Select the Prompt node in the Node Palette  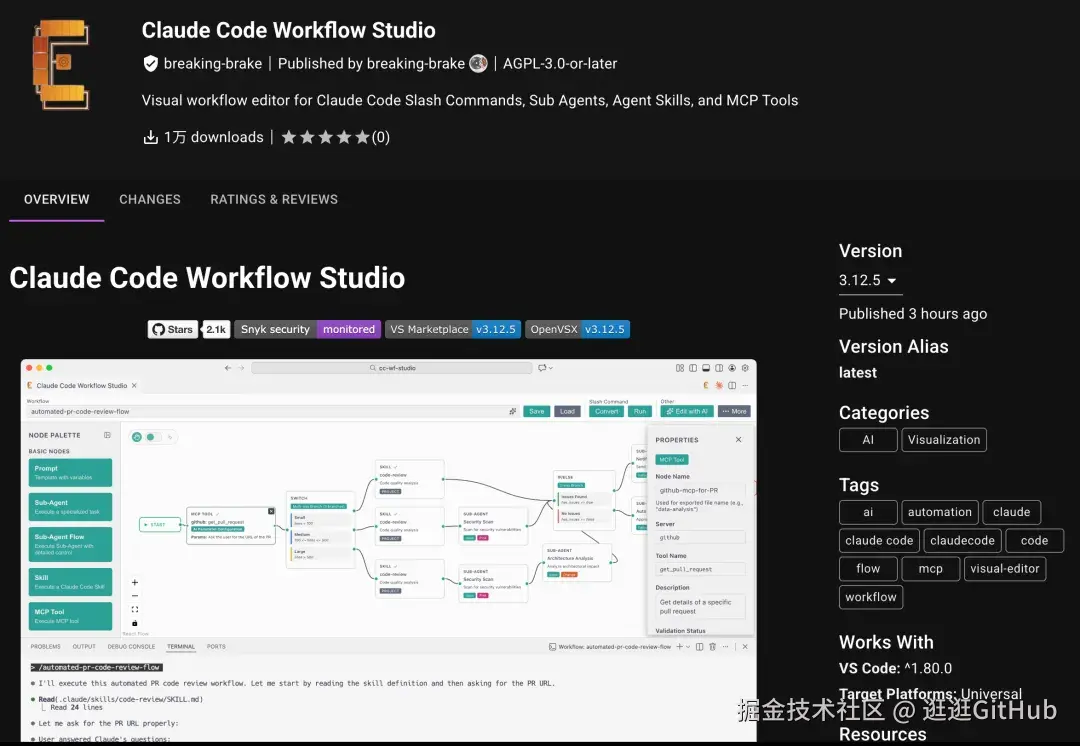70,473
